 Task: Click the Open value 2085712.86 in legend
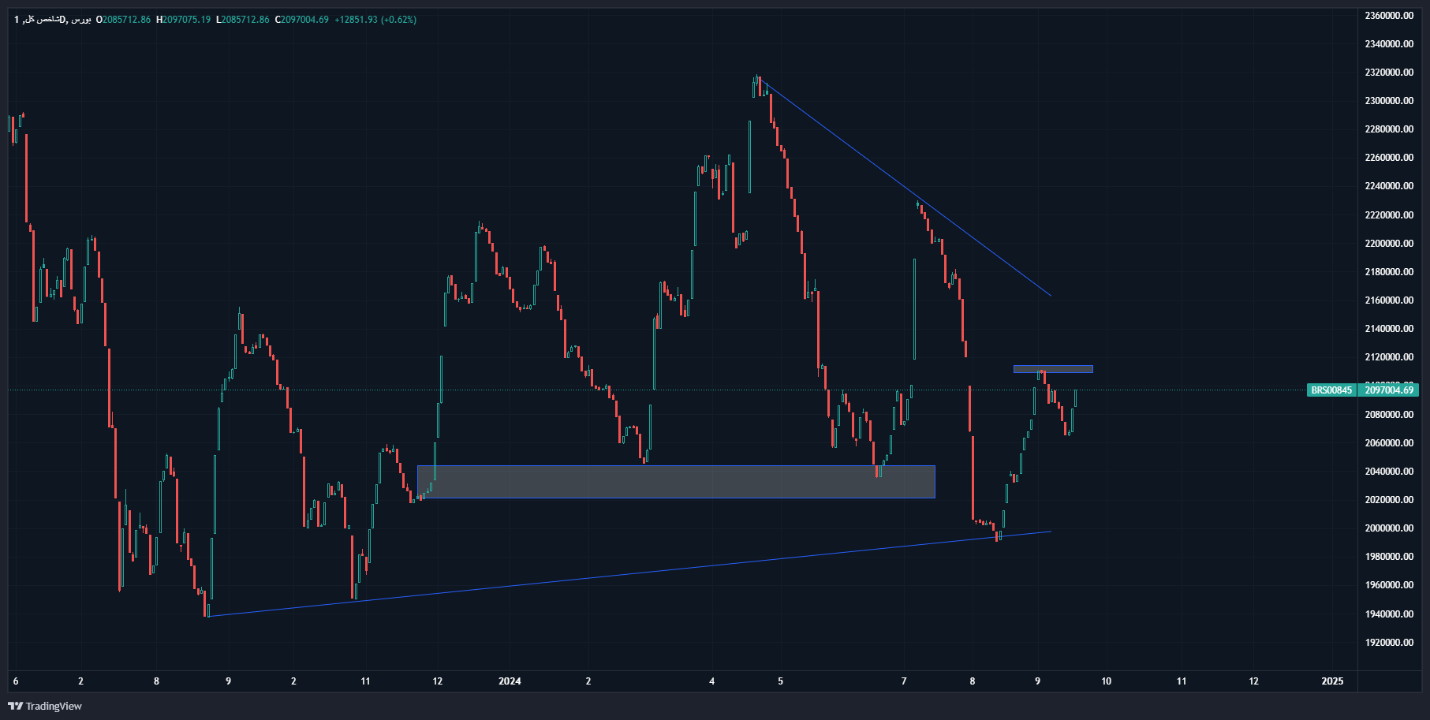point(126,20)
